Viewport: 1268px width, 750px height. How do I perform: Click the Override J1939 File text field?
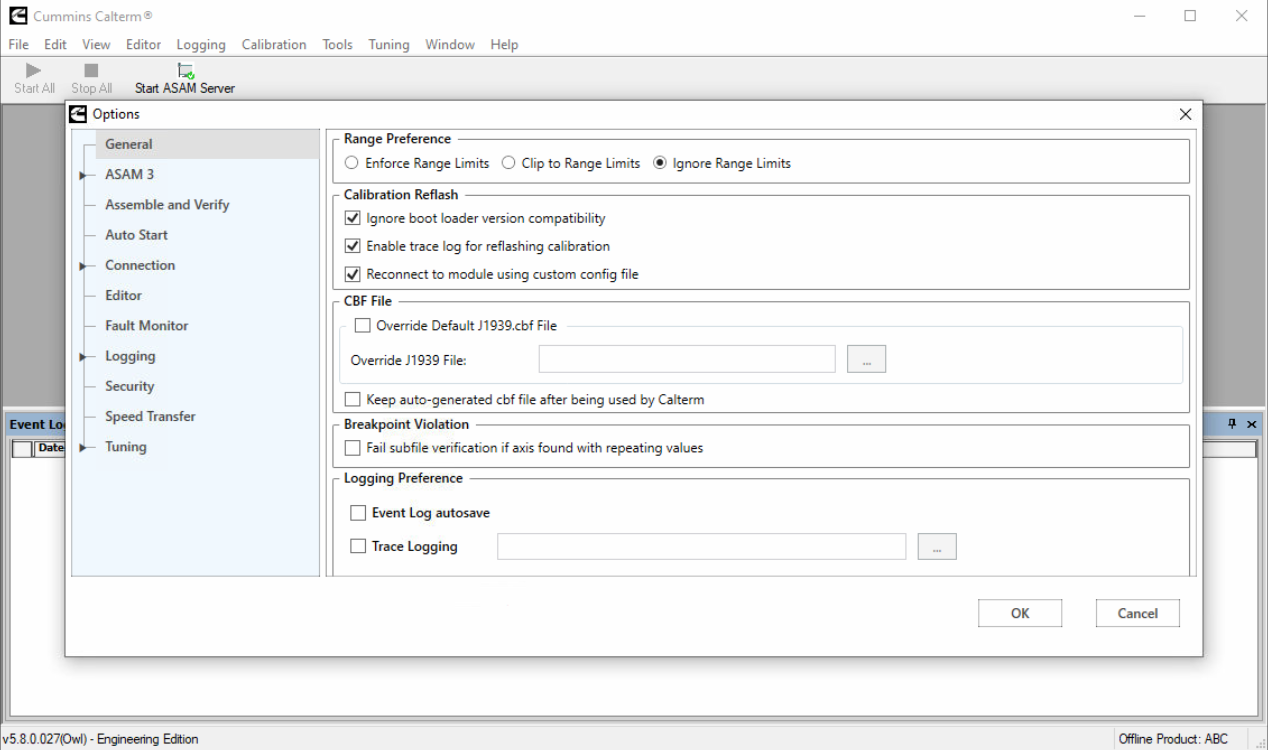pyautogui.click(x=686, y=359)
